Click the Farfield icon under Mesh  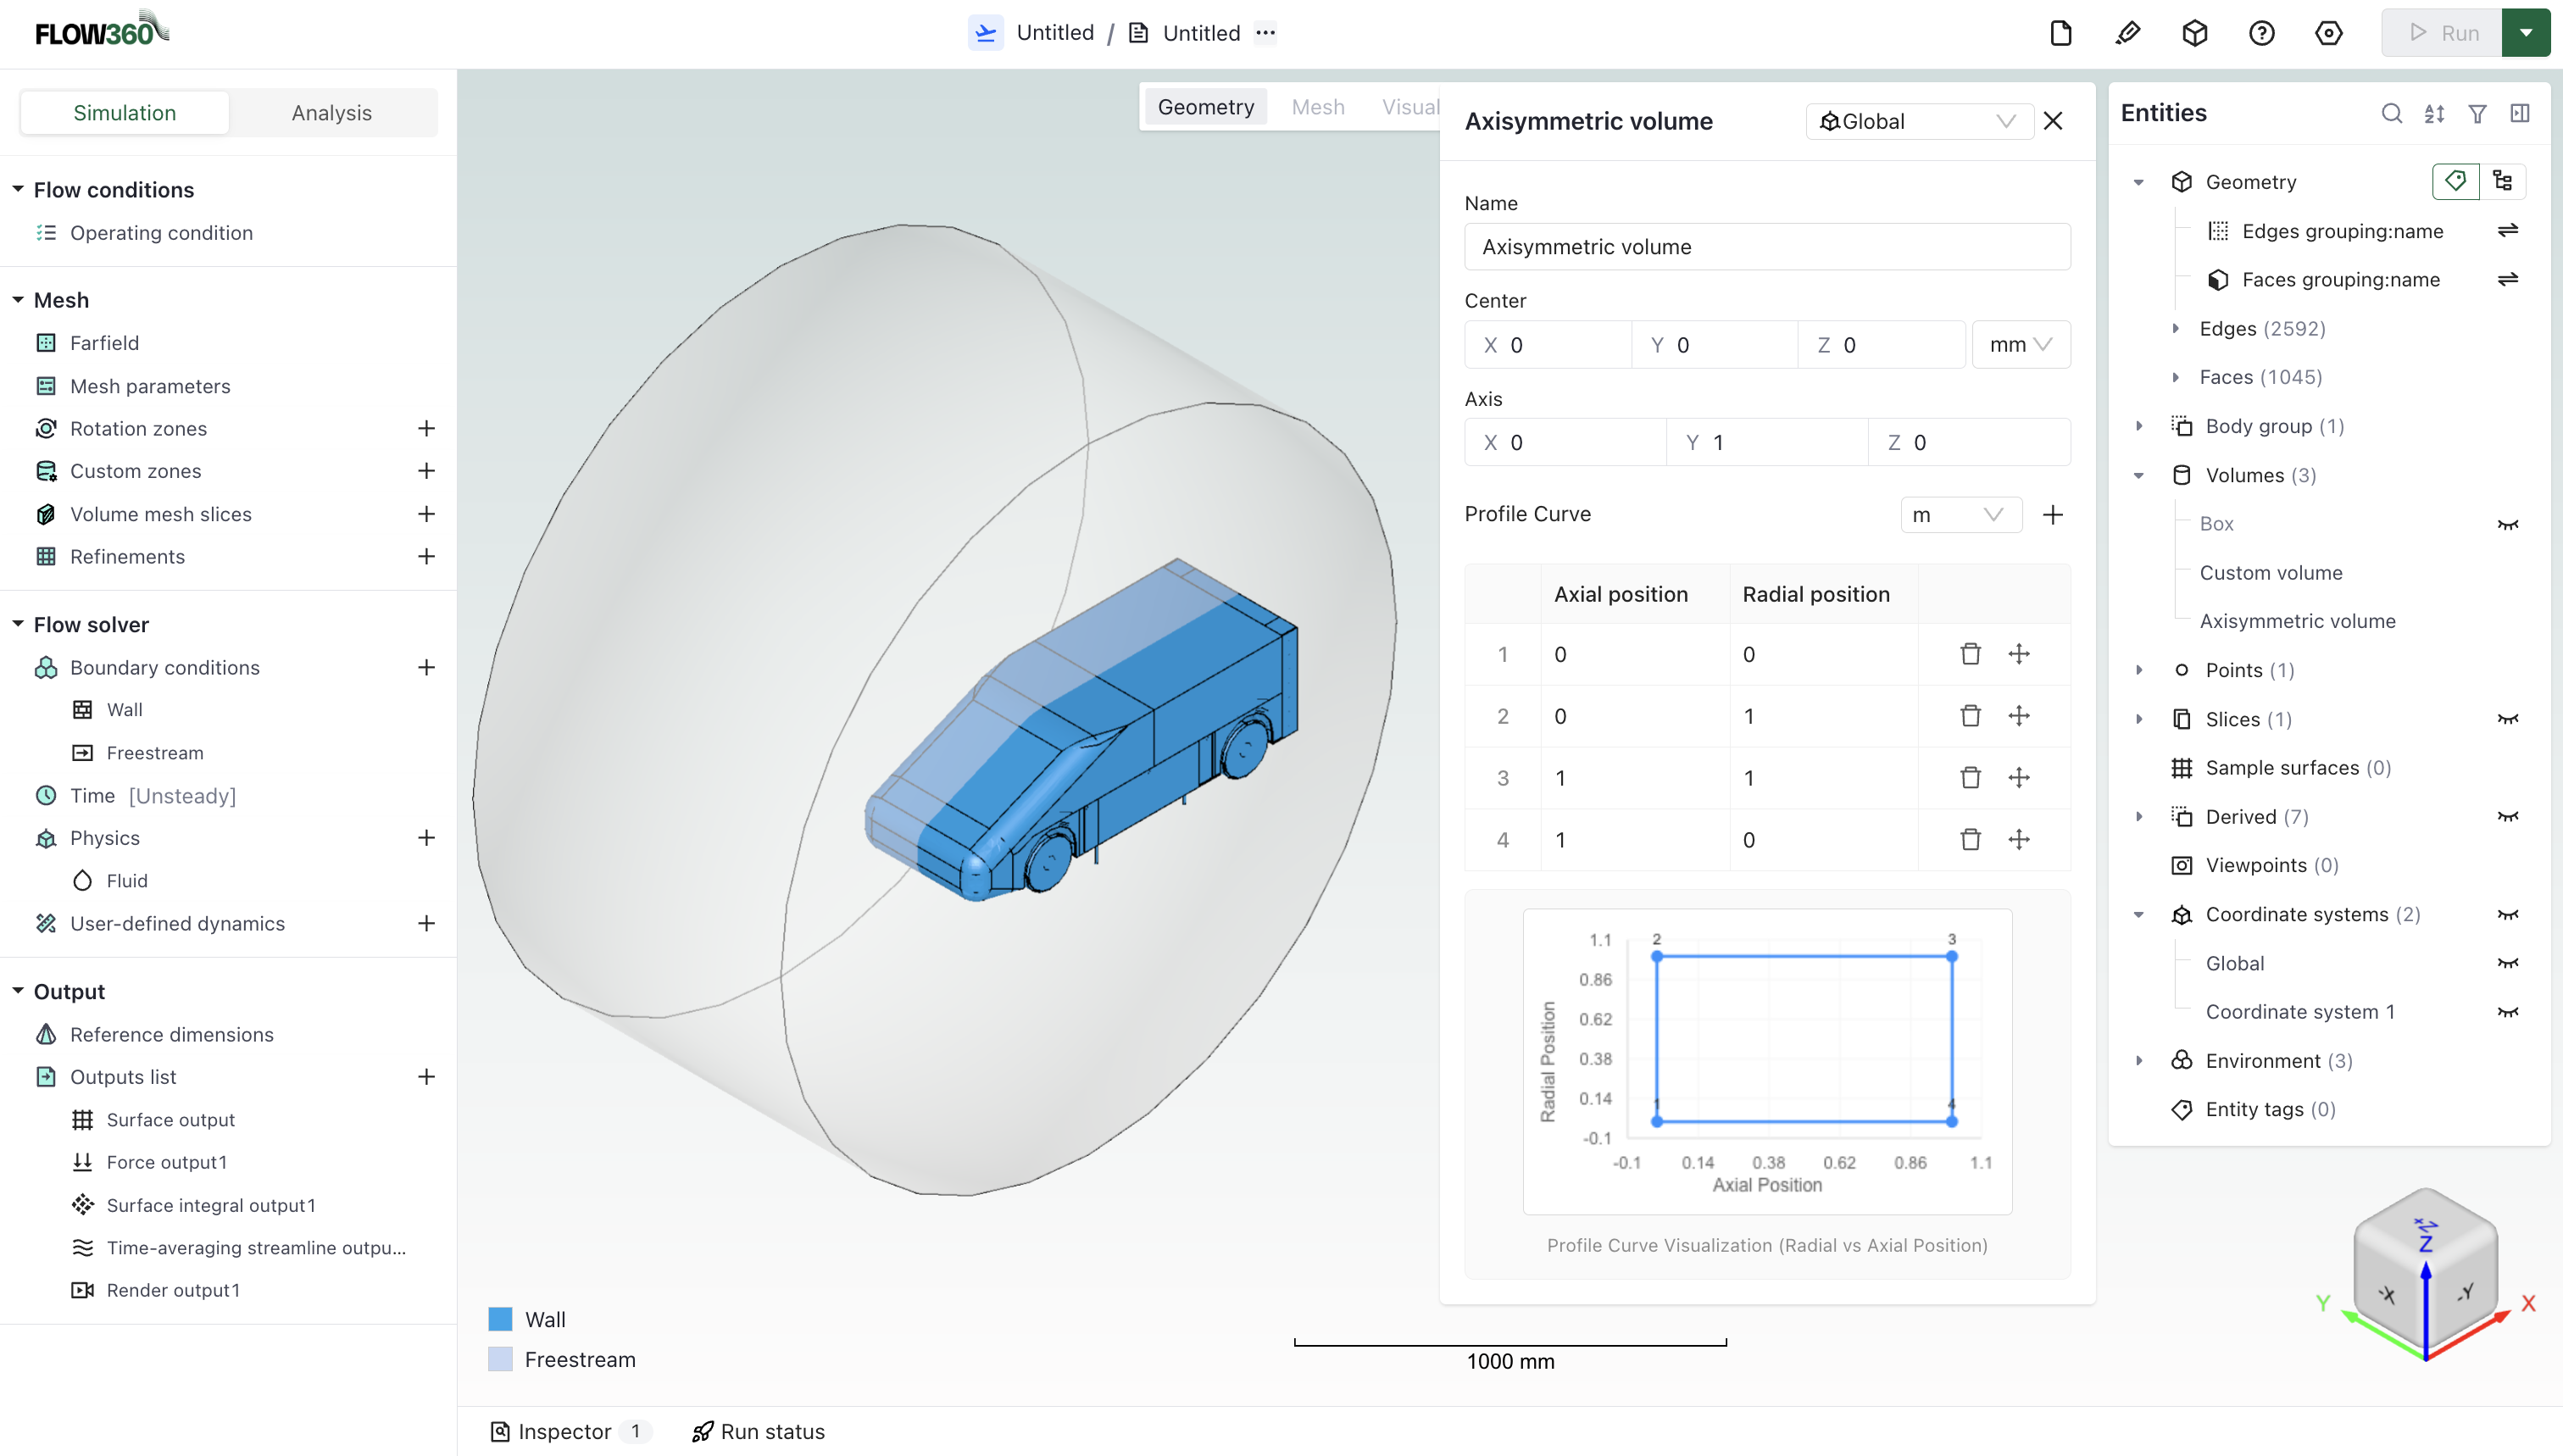coord(46,342)
